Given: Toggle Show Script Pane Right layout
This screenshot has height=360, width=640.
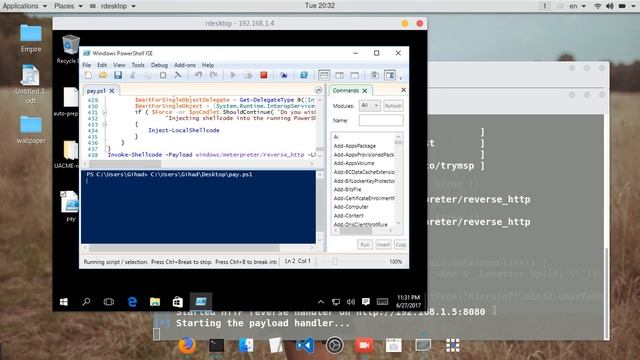Looking at the screenshot, I should tap(340, 75).
